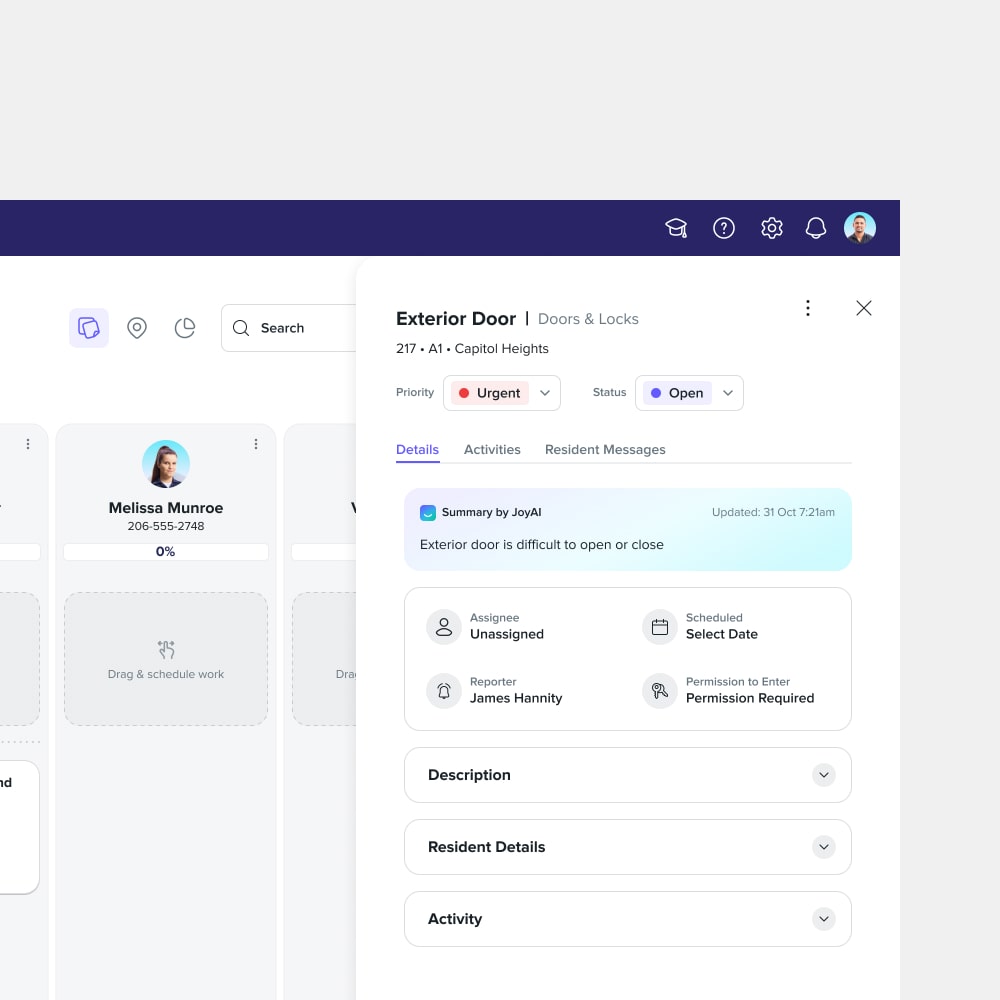Click the 'Updated: 31 Oct 7:21am' timestamp

pyautogui.click(x=773, y=512)
